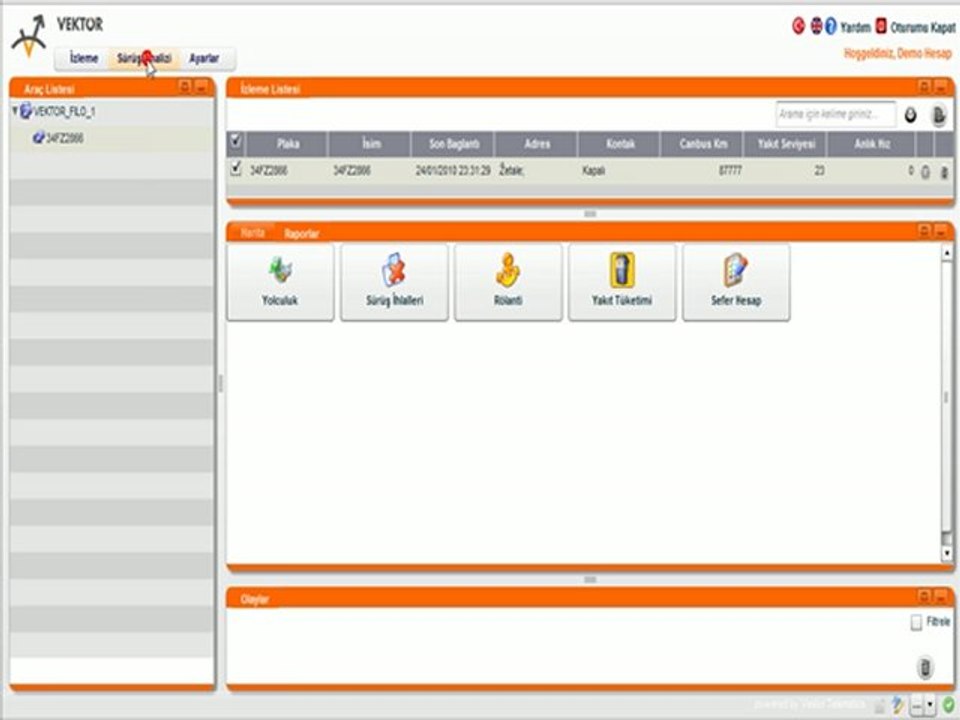Maximize the Olaylar panel
This screenshot has width=960, height=720.
click(925, 596)
